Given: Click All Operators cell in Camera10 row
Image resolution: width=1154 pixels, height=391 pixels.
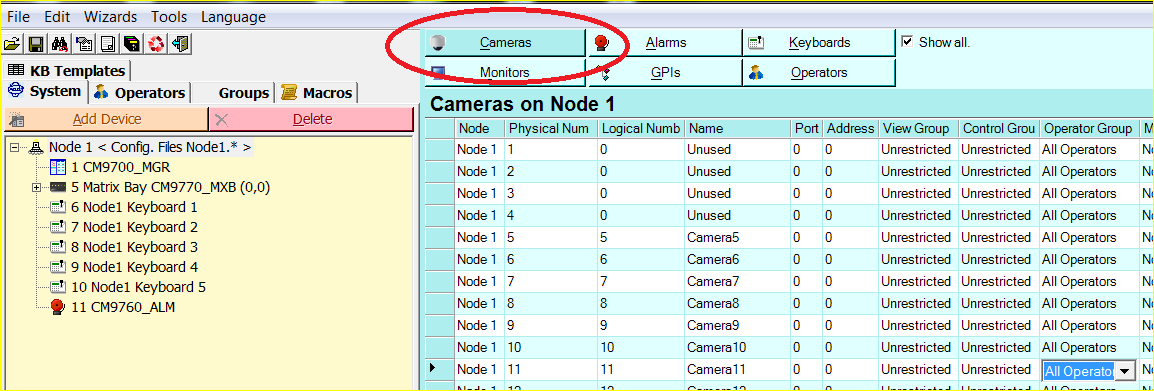Looking at the screenshot, I should click(x=1089, y=348).
